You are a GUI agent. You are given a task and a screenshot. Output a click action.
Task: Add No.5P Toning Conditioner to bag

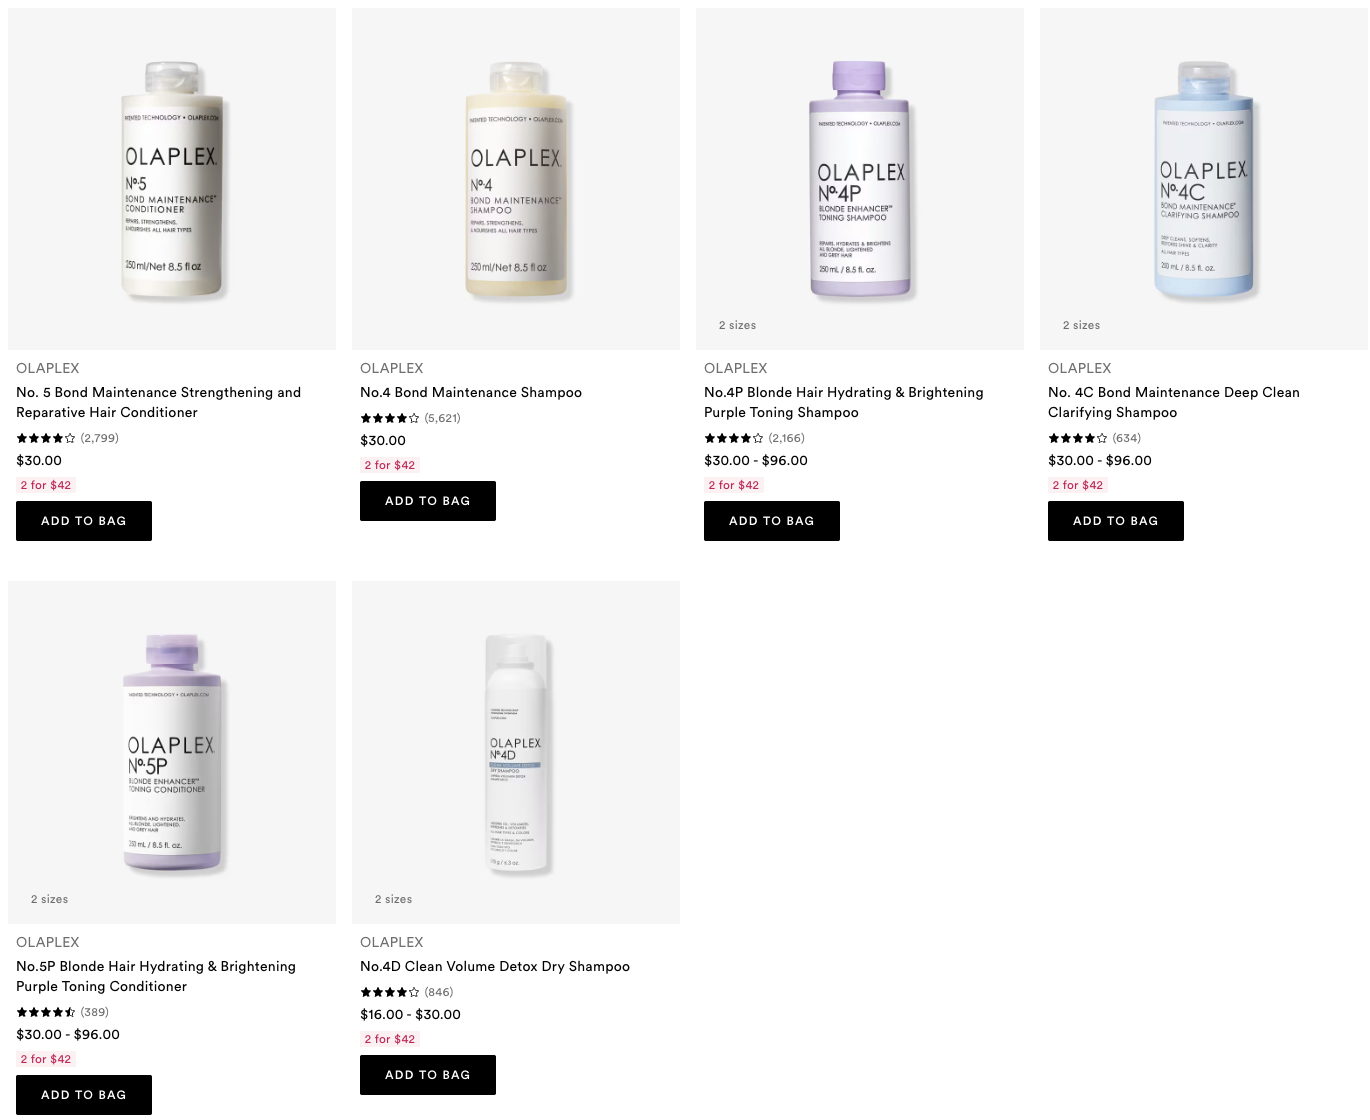(84, 1095)
